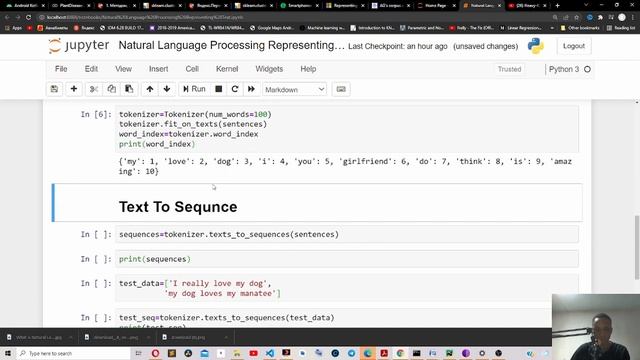Screen dimensions: 640x360
Task: Select the Text To Sequnce heading cell
Action: [x=318, y=203]
